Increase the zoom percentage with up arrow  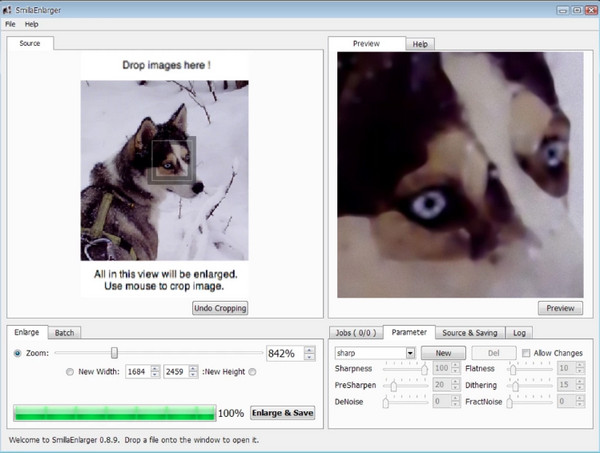tap(310, 349)
